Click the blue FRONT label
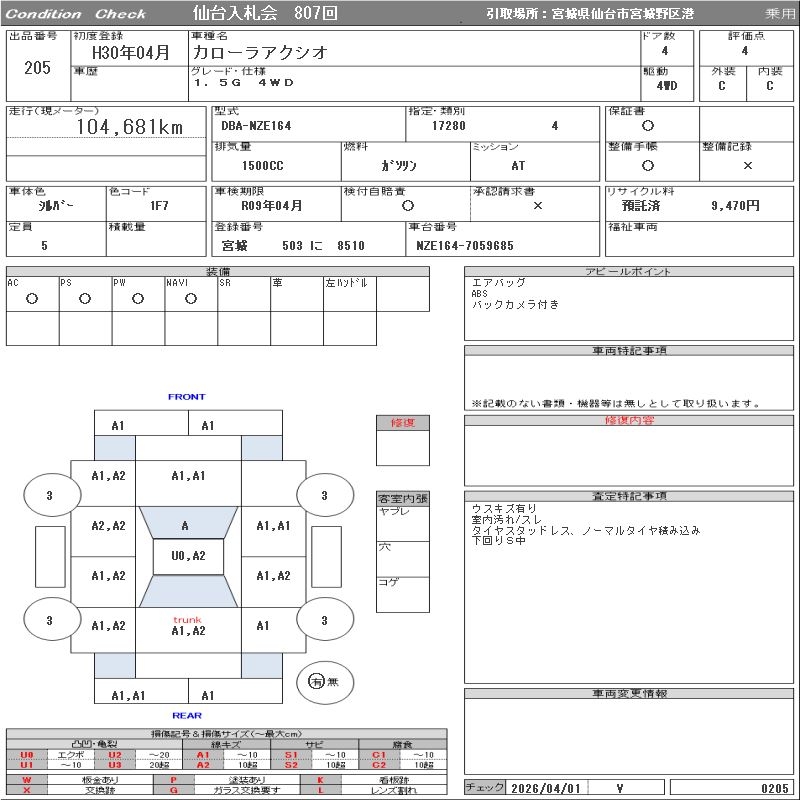This screenshot has height=800, width=800. click(187, 396)
